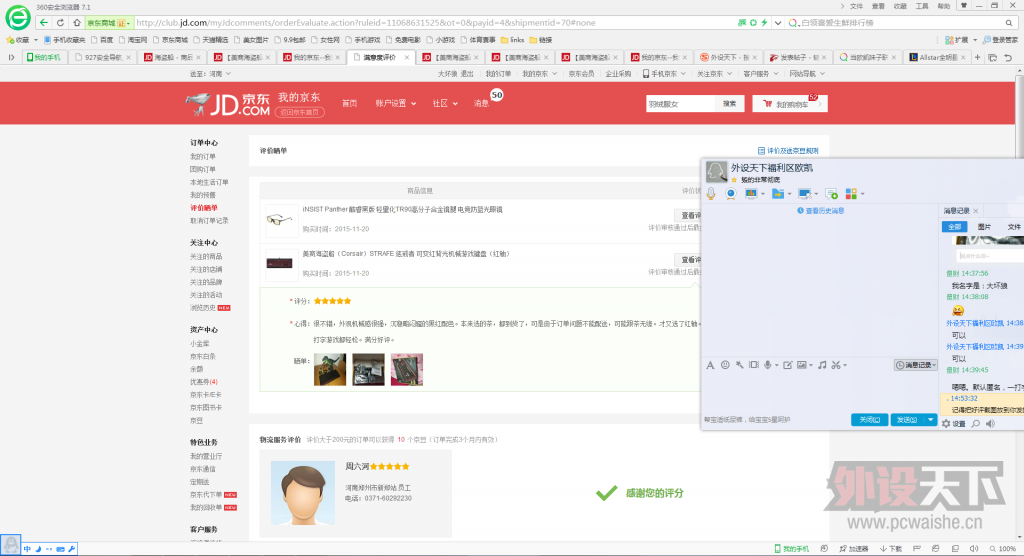Switch to the 外设天下 browser tab
The image size is (1024, 556).
[x=729, y=57]
